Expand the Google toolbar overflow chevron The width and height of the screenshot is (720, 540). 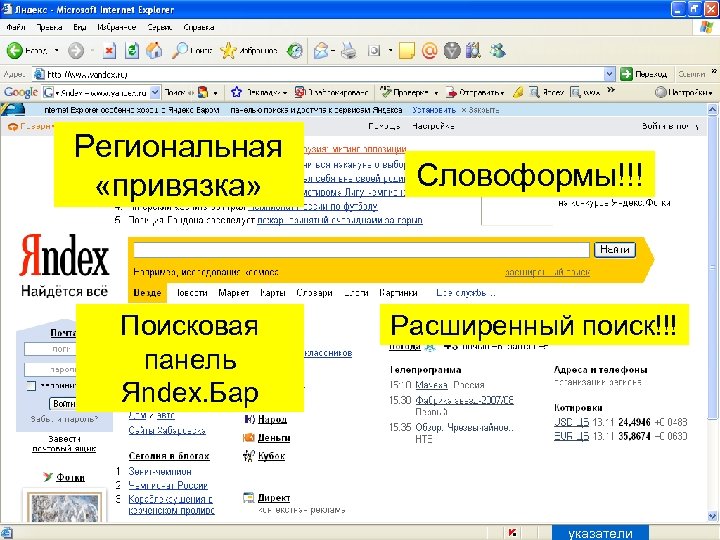pos(611,90)
